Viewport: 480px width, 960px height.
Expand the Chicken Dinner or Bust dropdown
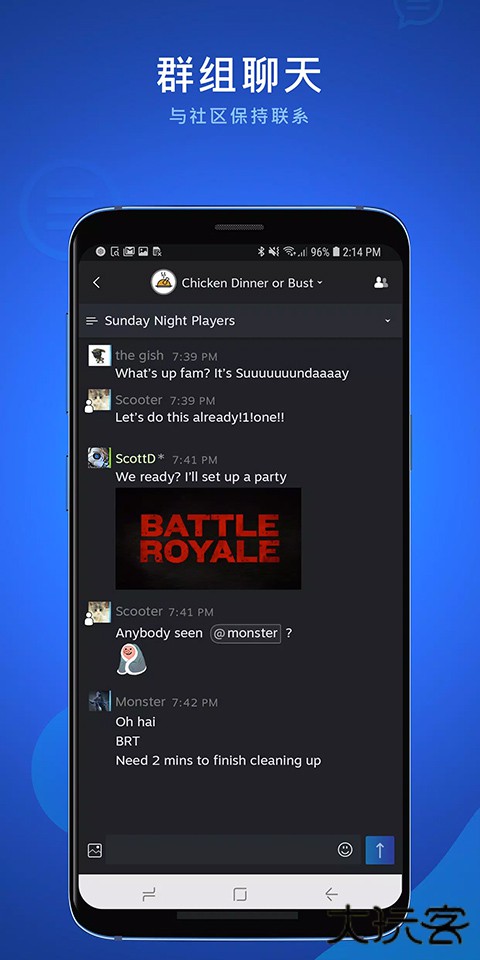coord(320,283)
